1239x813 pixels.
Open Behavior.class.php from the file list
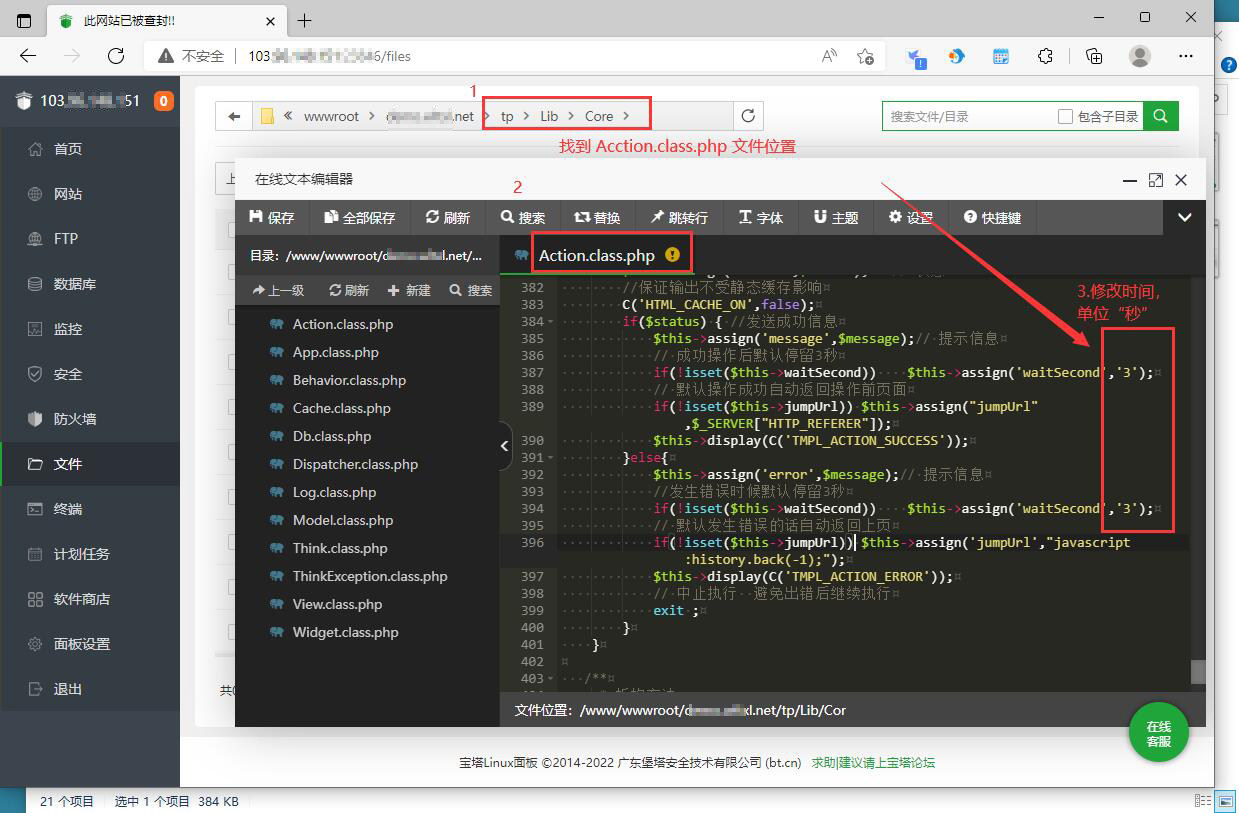pyautogui.click(x=349, y=380)
